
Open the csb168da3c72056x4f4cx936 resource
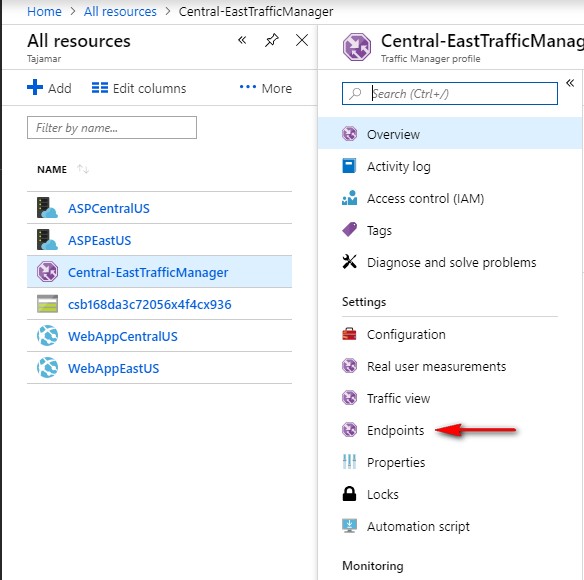click(149, 304)
